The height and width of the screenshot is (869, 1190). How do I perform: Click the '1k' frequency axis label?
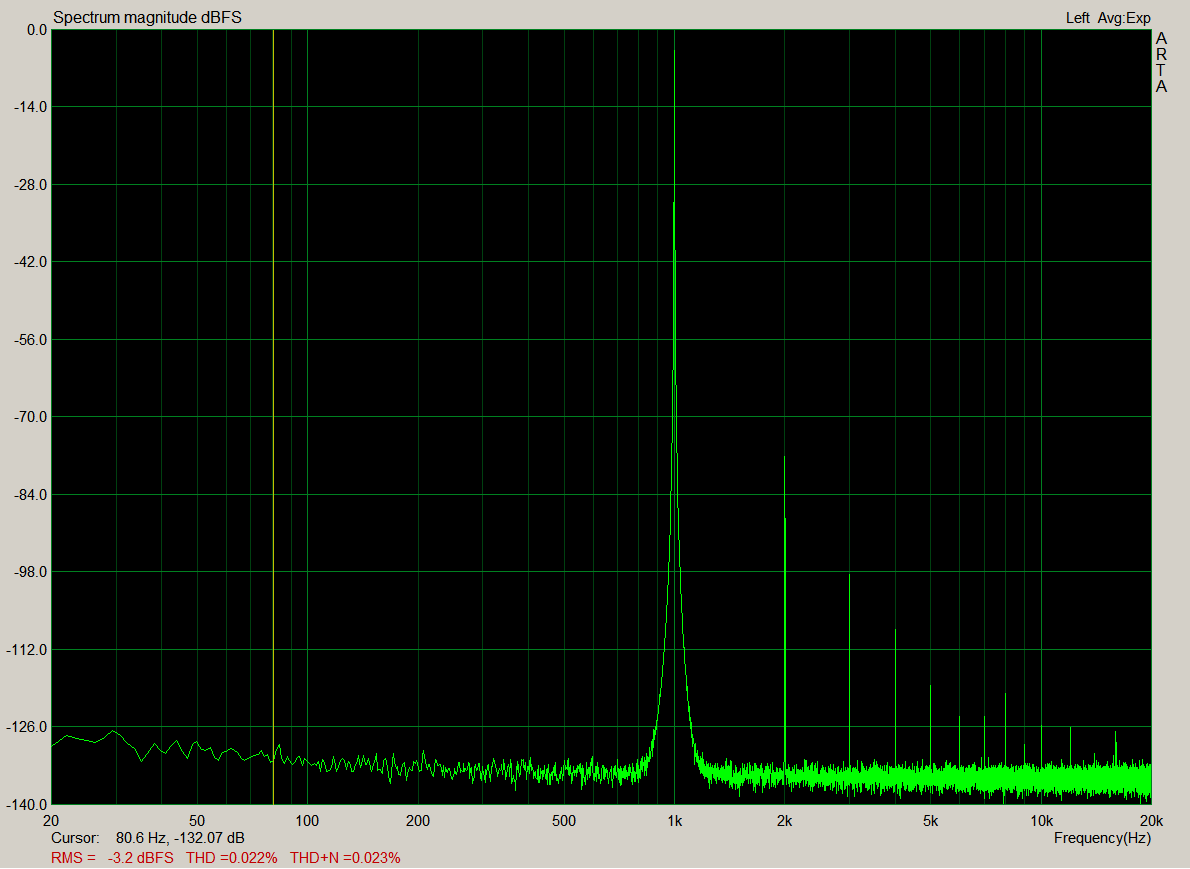click(675, 820)
